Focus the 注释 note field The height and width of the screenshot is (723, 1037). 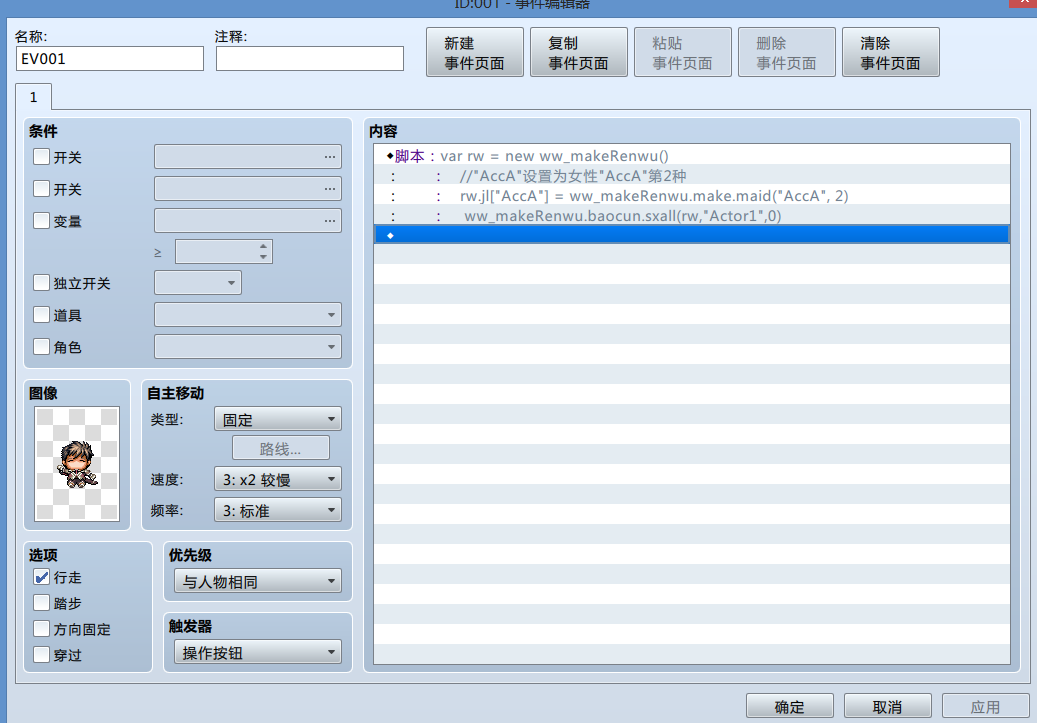point(310,59)
